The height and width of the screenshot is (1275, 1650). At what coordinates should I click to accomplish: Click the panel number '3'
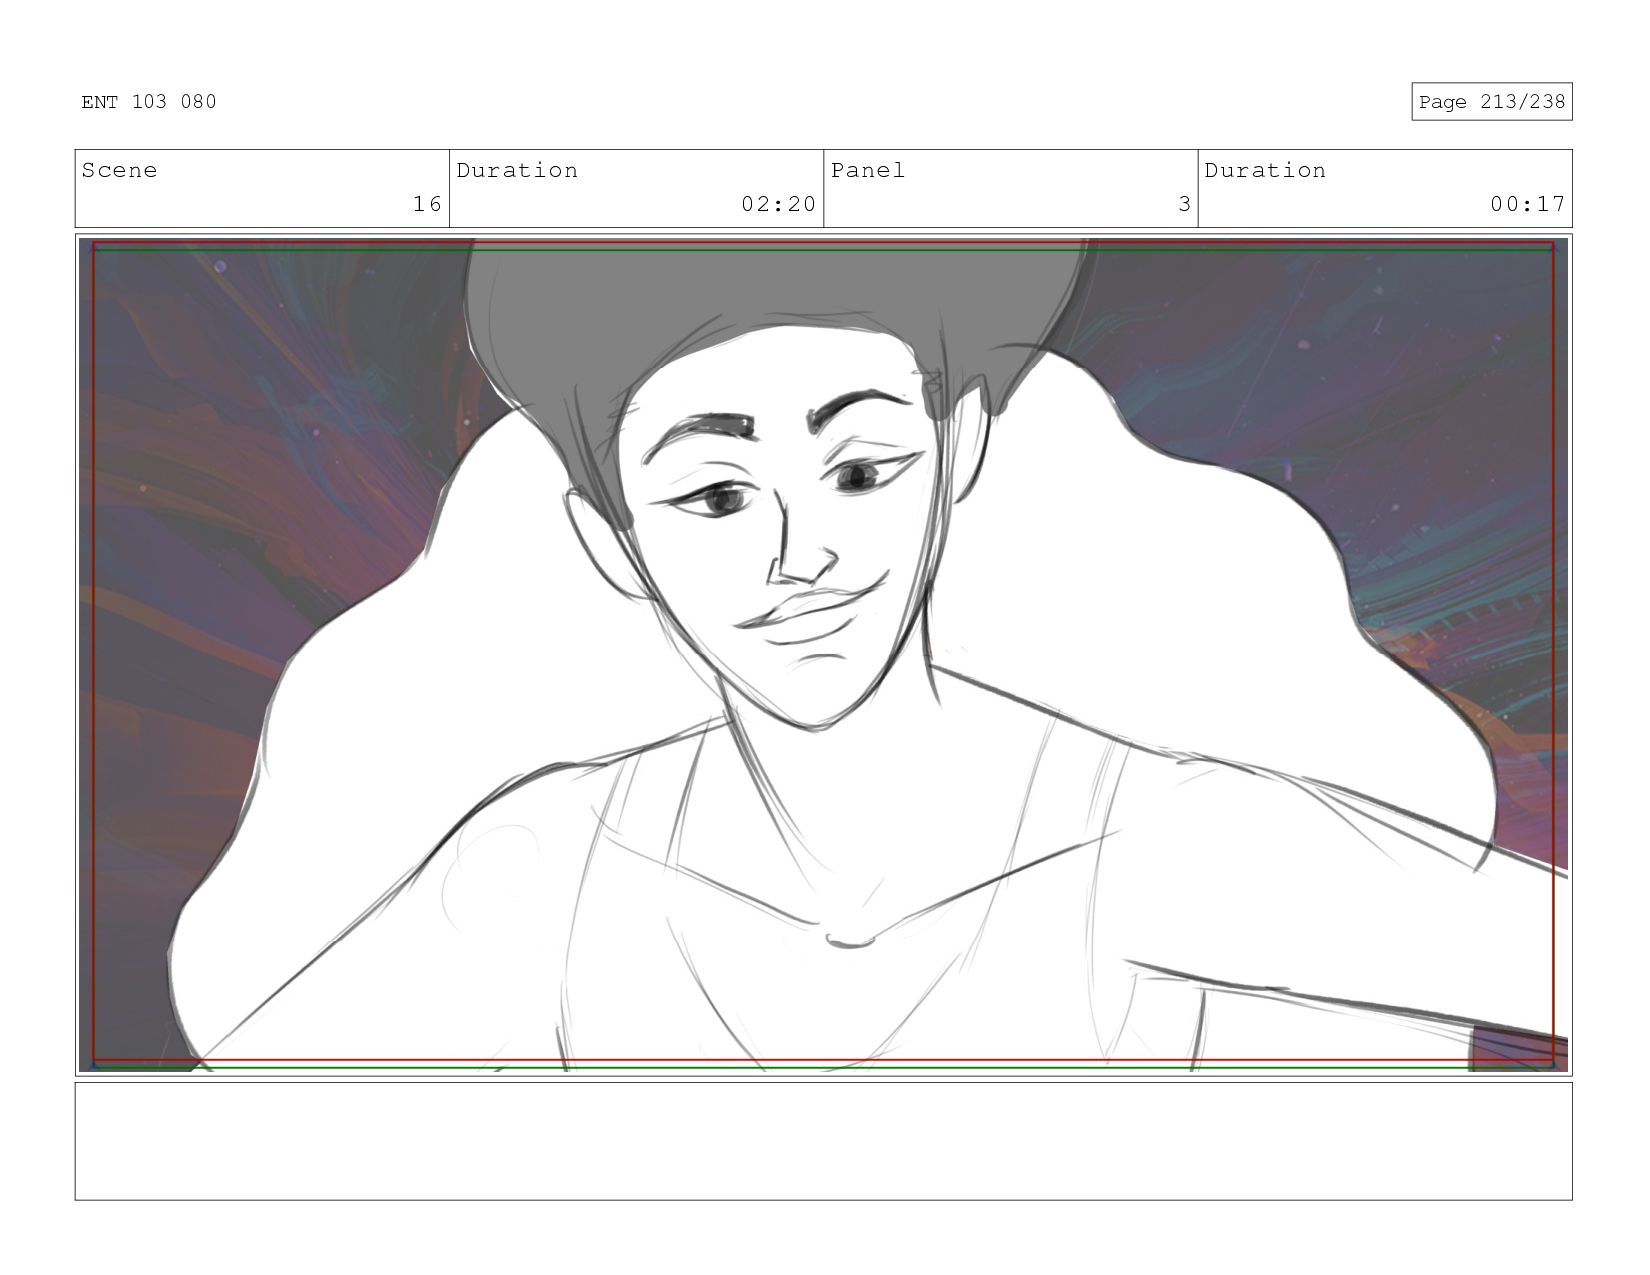(1184, 204)
